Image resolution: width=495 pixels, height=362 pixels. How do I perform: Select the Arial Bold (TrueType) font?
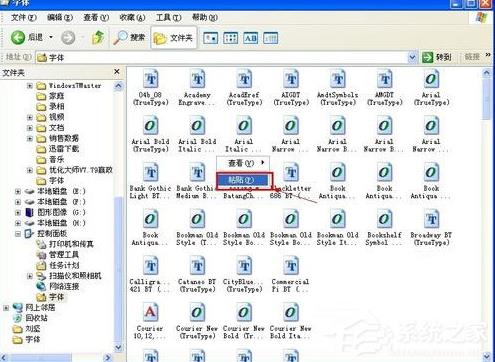coord(151,134)
